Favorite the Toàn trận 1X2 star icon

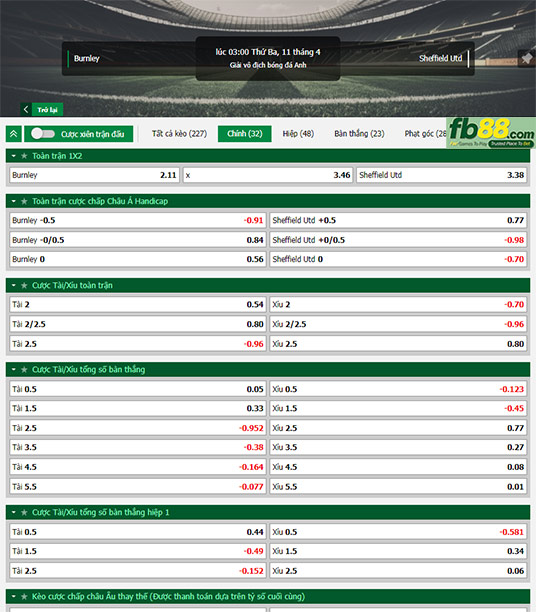coord(24,156)
